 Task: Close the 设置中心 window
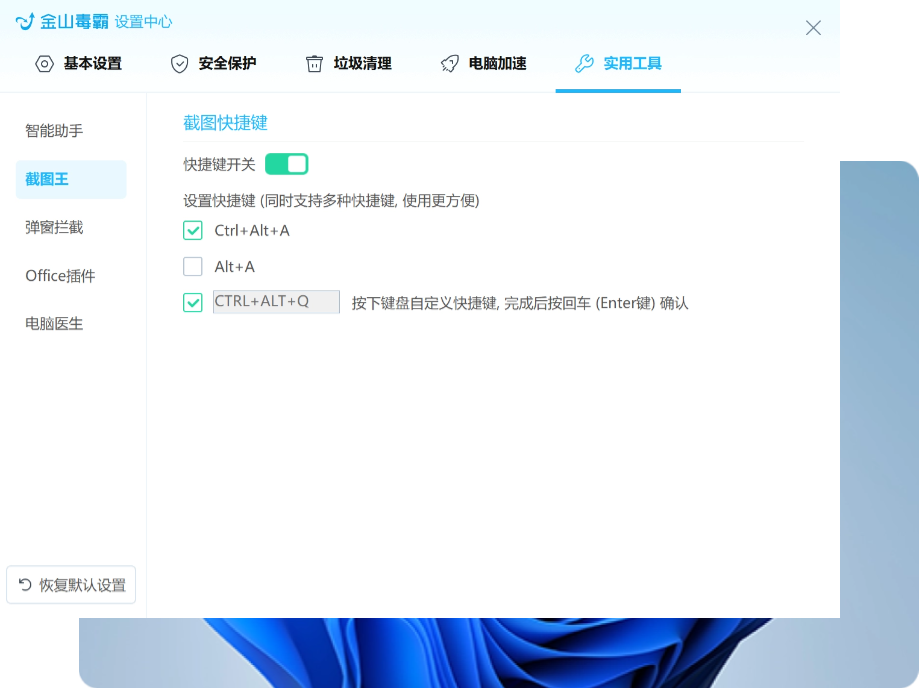click(813, 28)
